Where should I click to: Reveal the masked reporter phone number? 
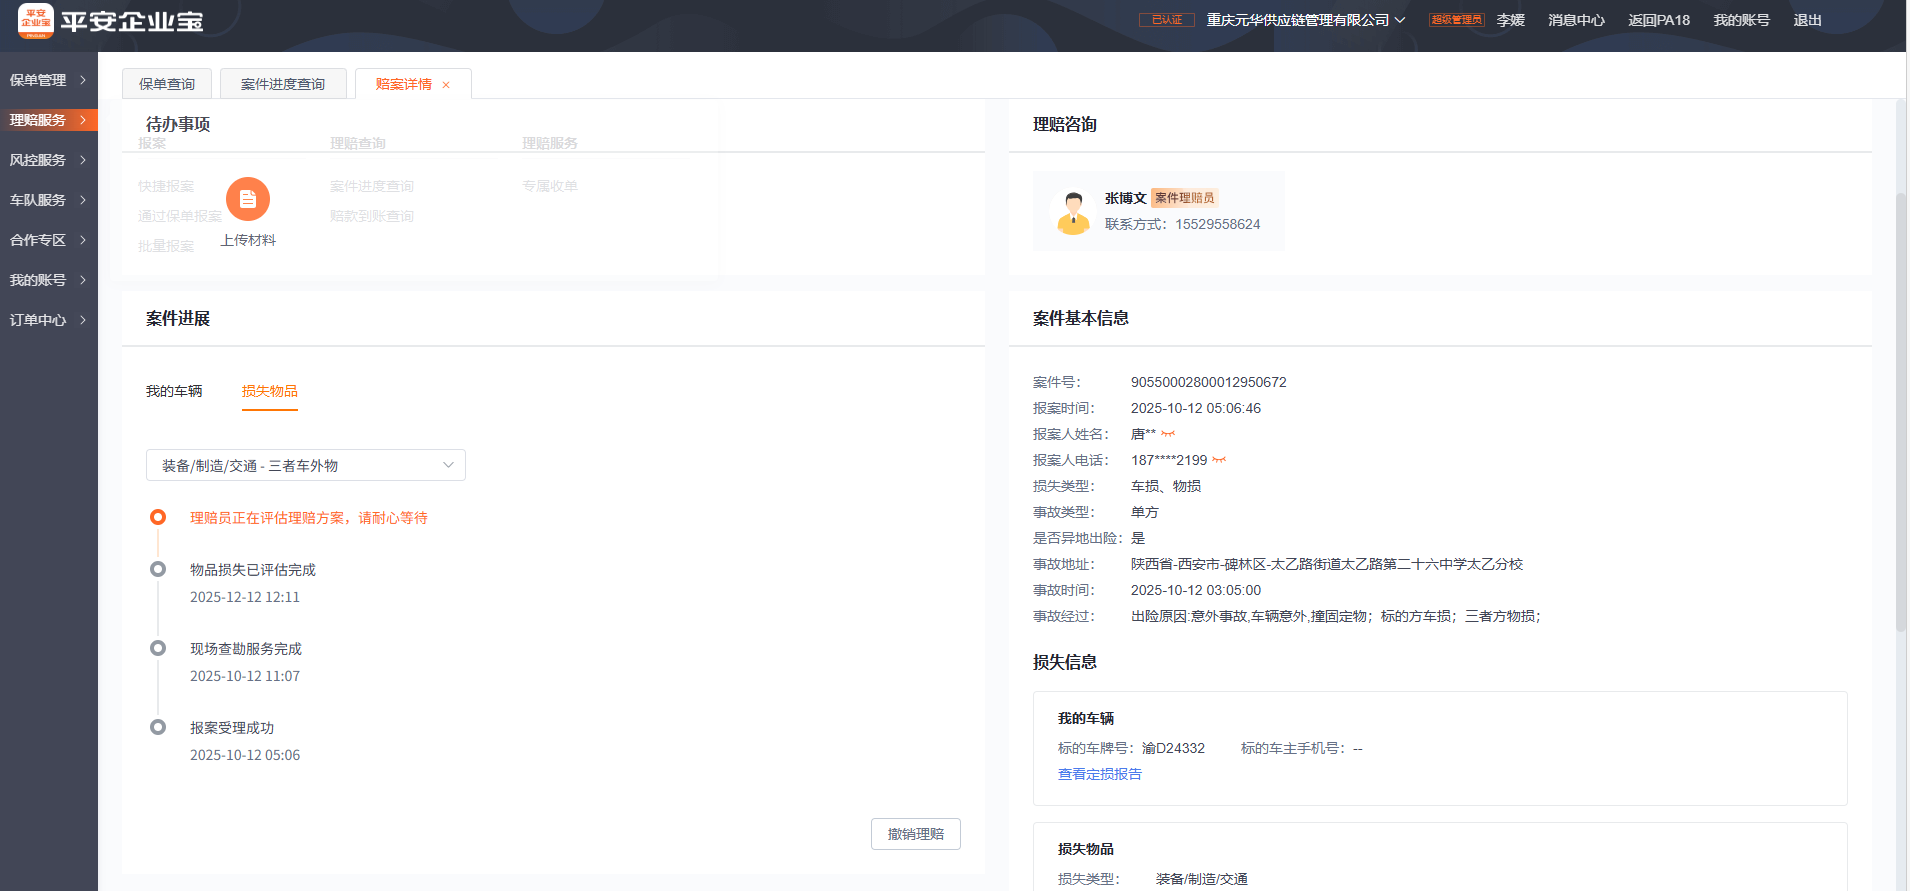(1219, 460)
